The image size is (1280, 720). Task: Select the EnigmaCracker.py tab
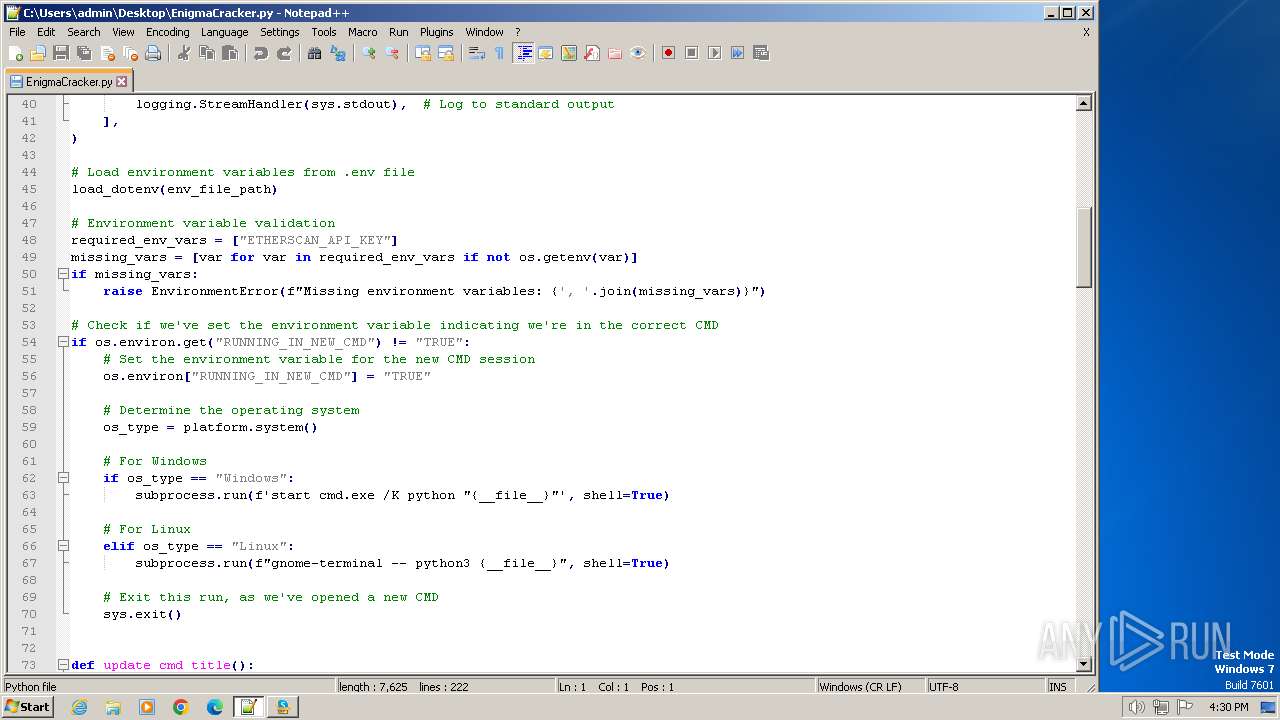(x=68, y=82)
